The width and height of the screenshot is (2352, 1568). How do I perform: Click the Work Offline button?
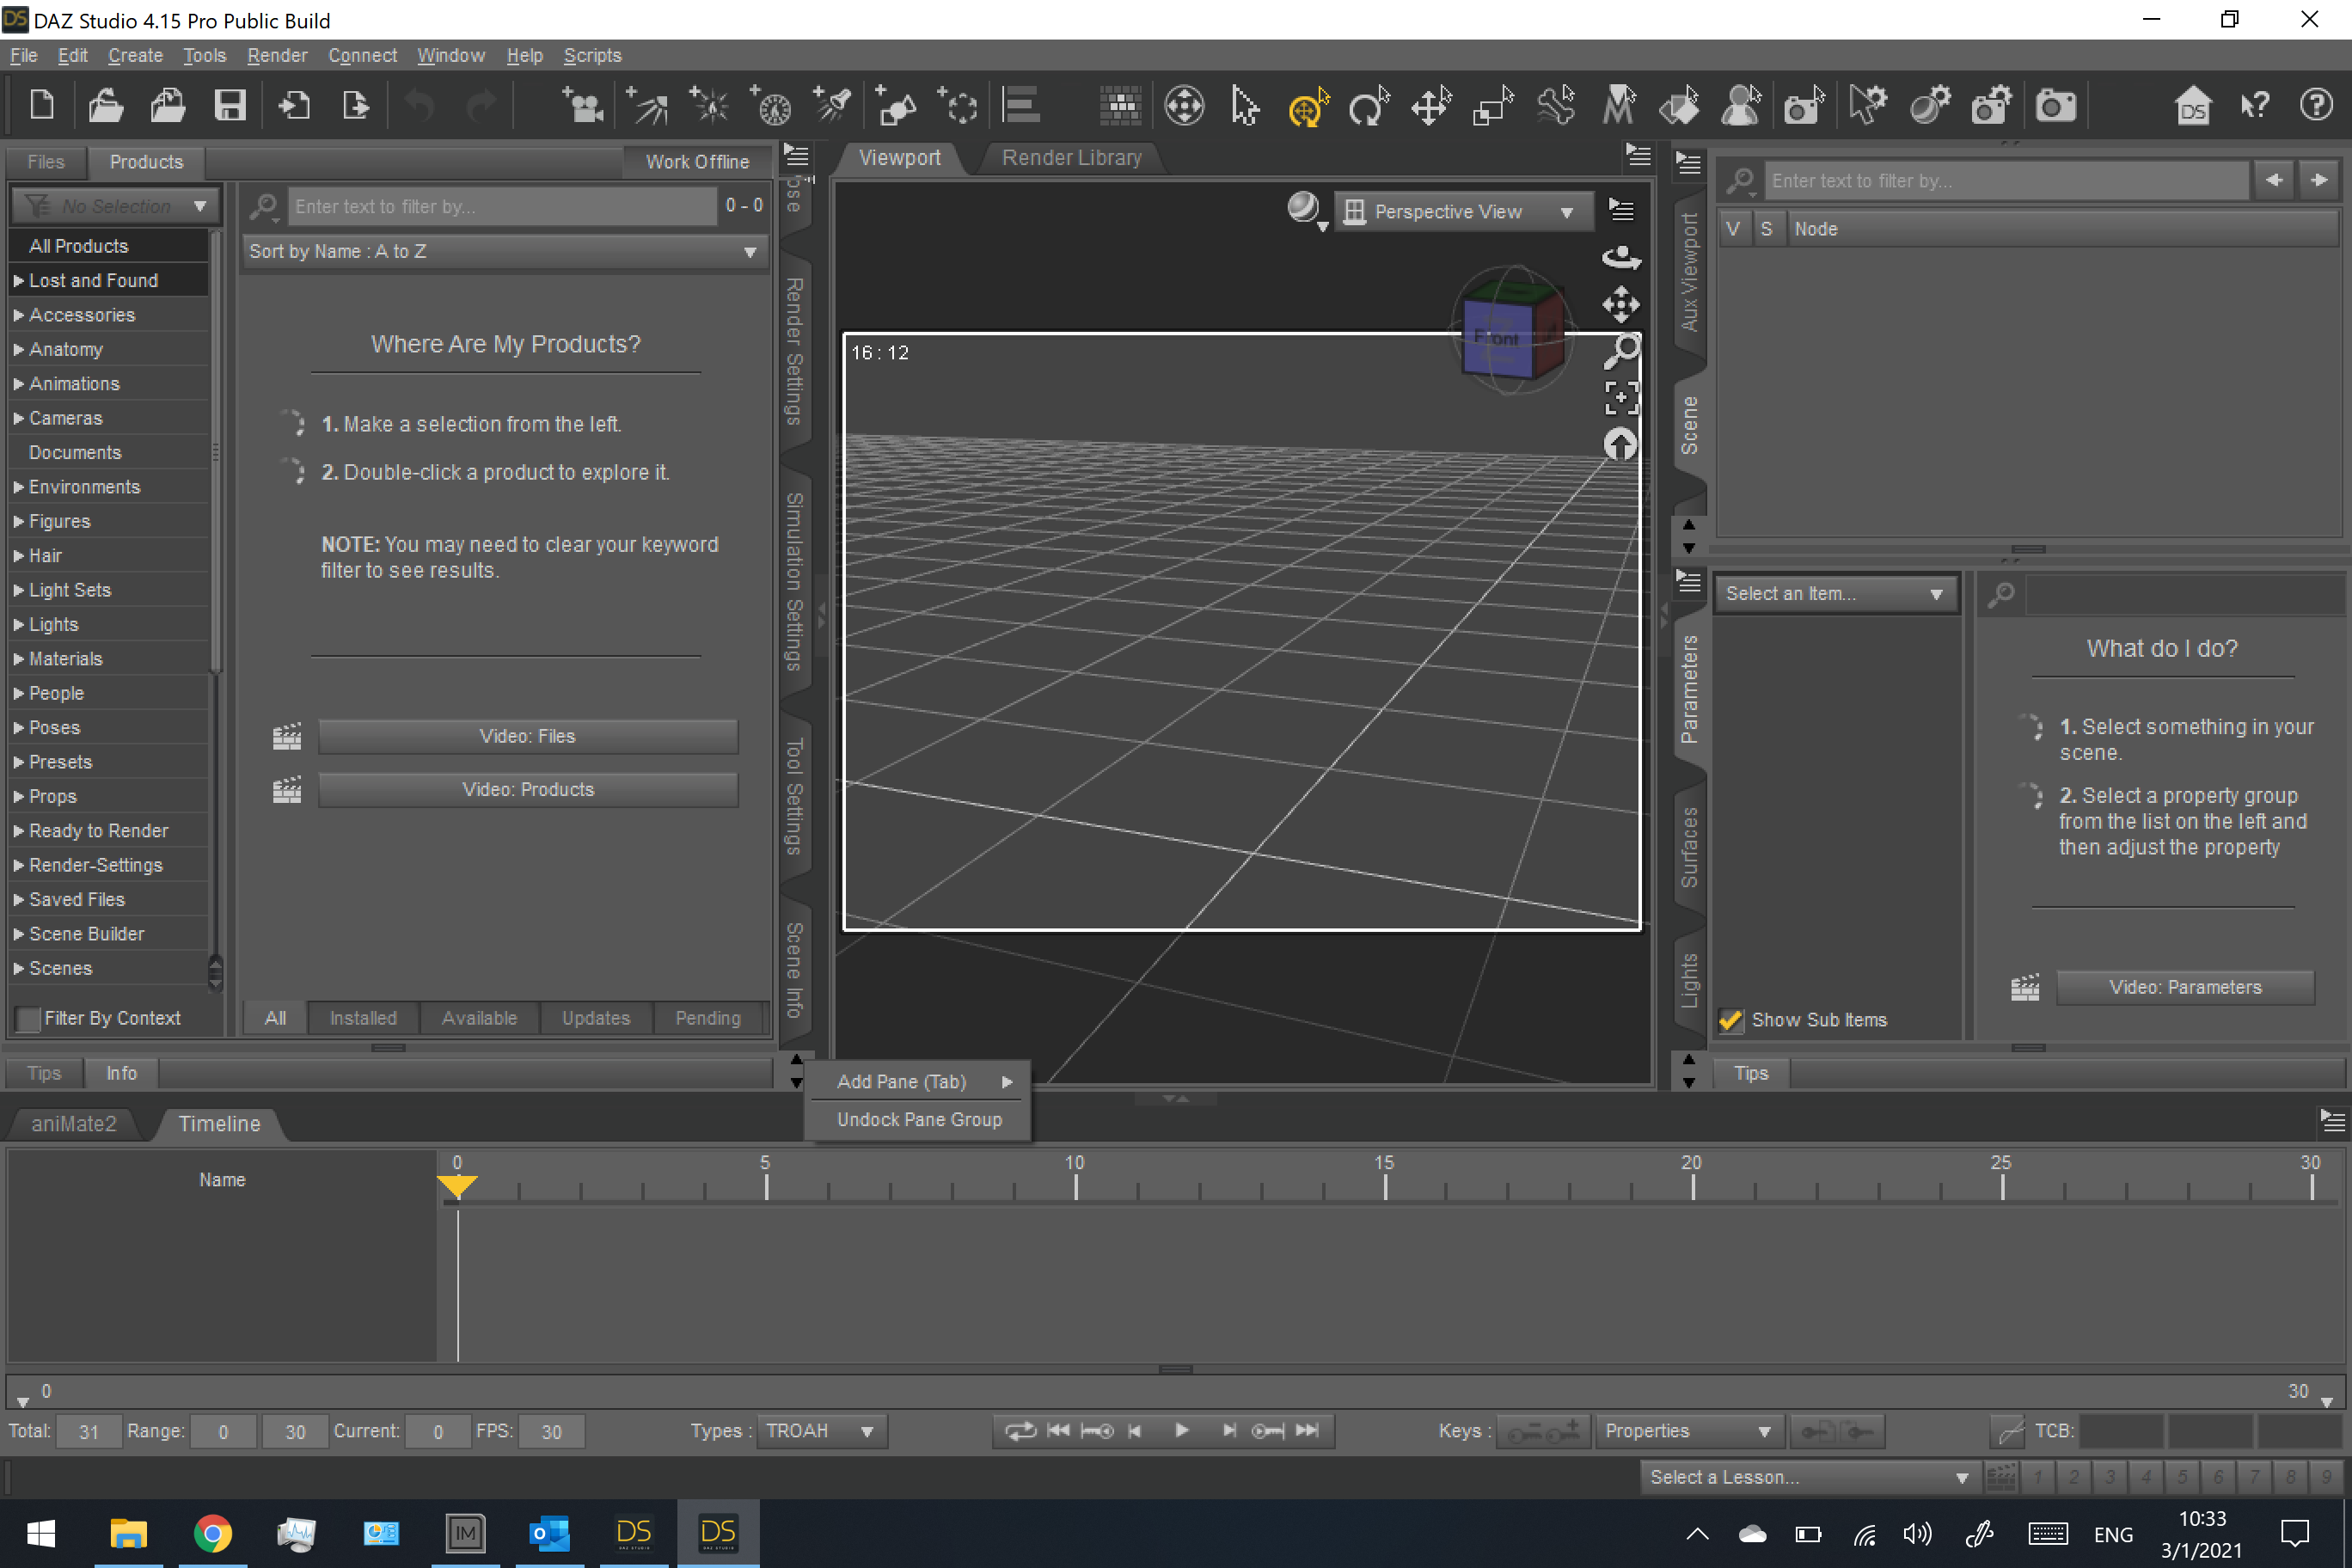(696, 162)
